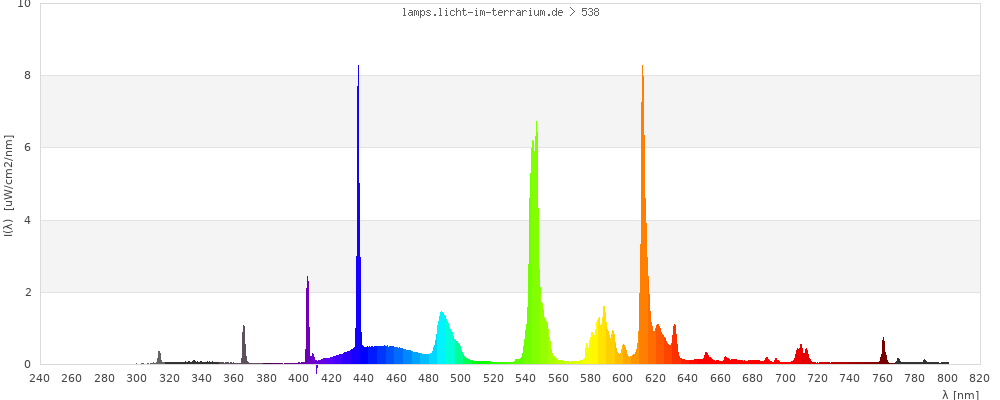Click the x-axis label 'λ [nm]'
Image resolution: width=1000 pixels, height=400 pixels.
pyautogui.click(x=960, y=394)
